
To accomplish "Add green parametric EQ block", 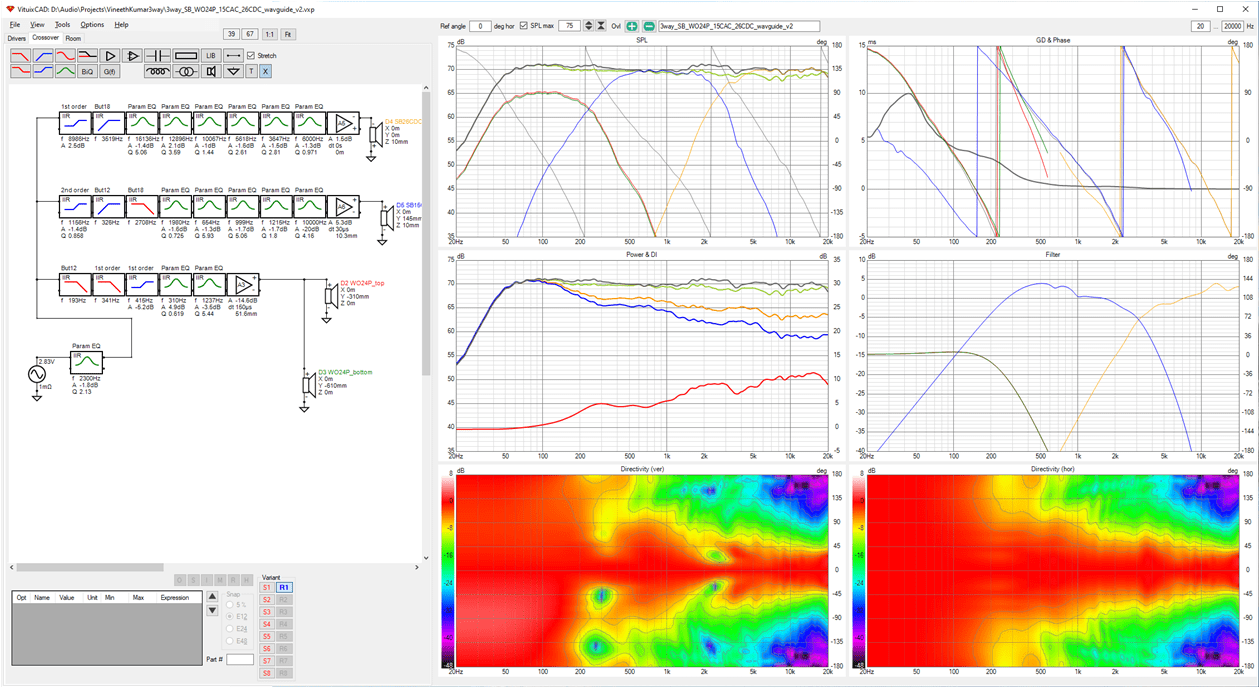I will (65, 72).
